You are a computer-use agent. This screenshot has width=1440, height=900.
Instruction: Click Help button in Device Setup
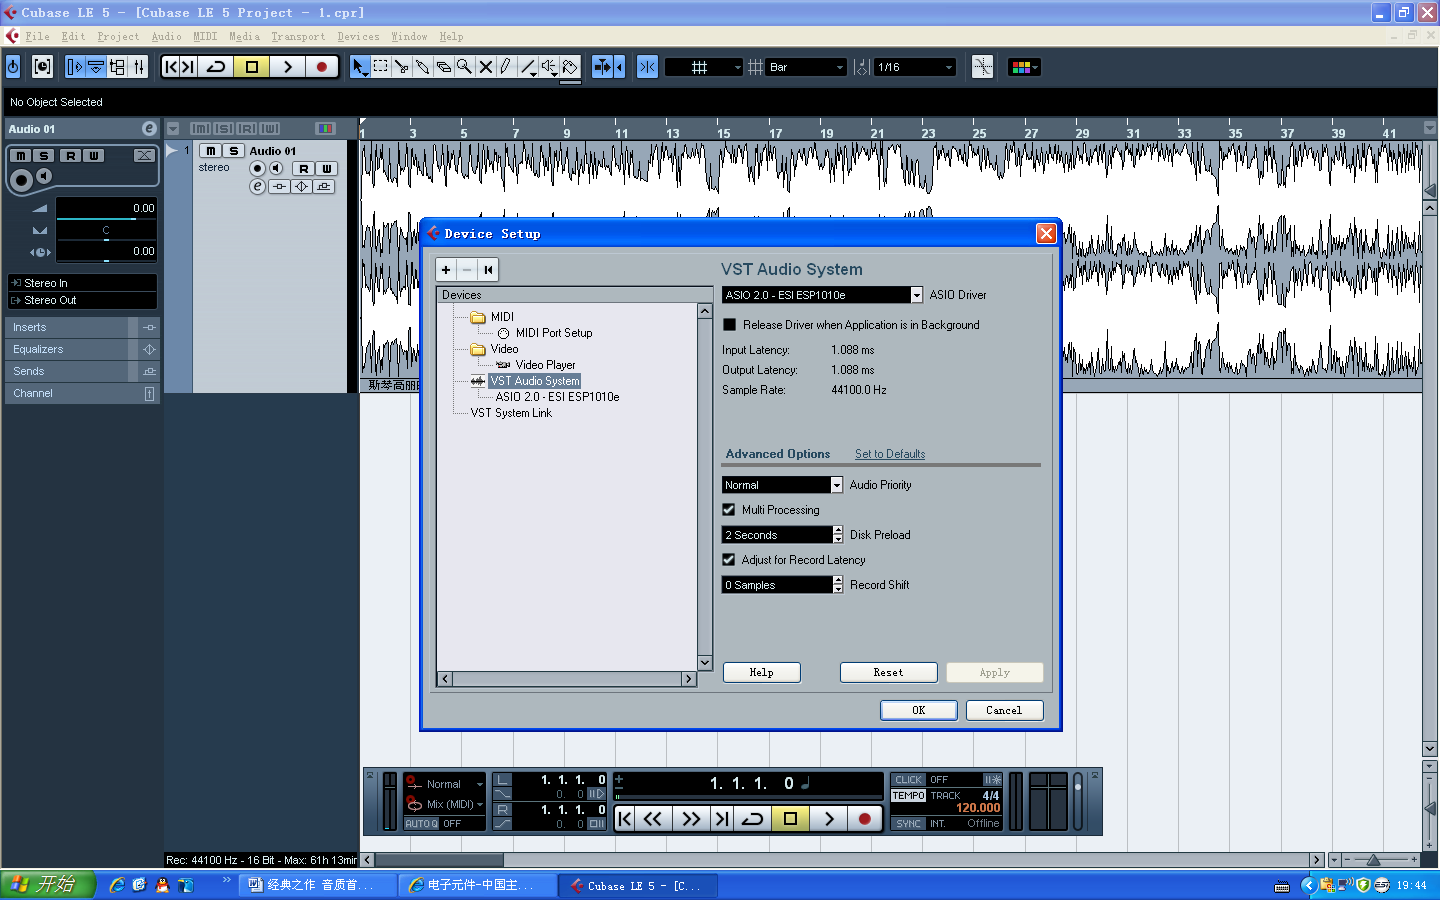click(762, 672)
